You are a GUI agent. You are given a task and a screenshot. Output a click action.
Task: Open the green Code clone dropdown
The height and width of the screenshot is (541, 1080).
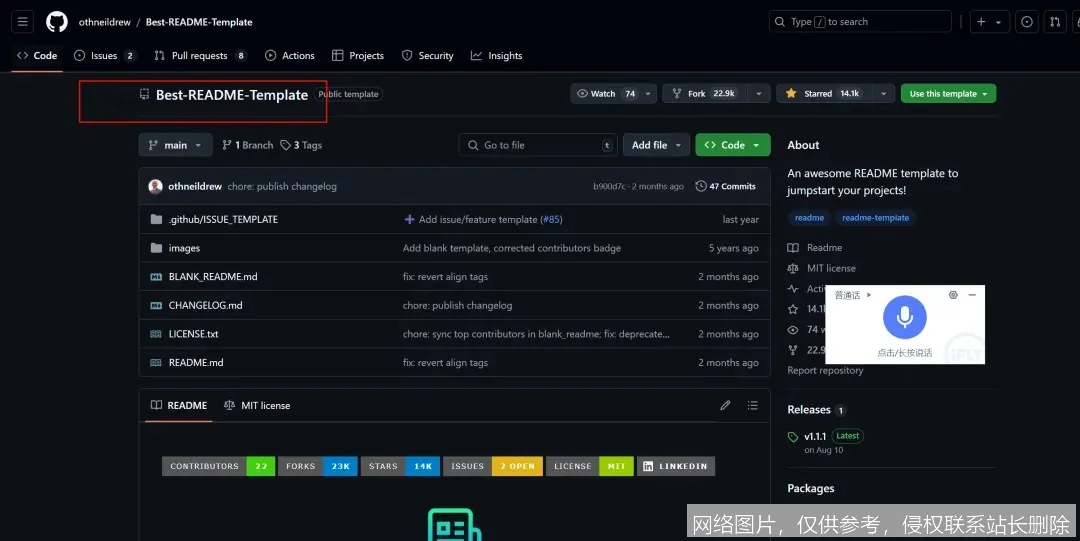tap(733, 145)
